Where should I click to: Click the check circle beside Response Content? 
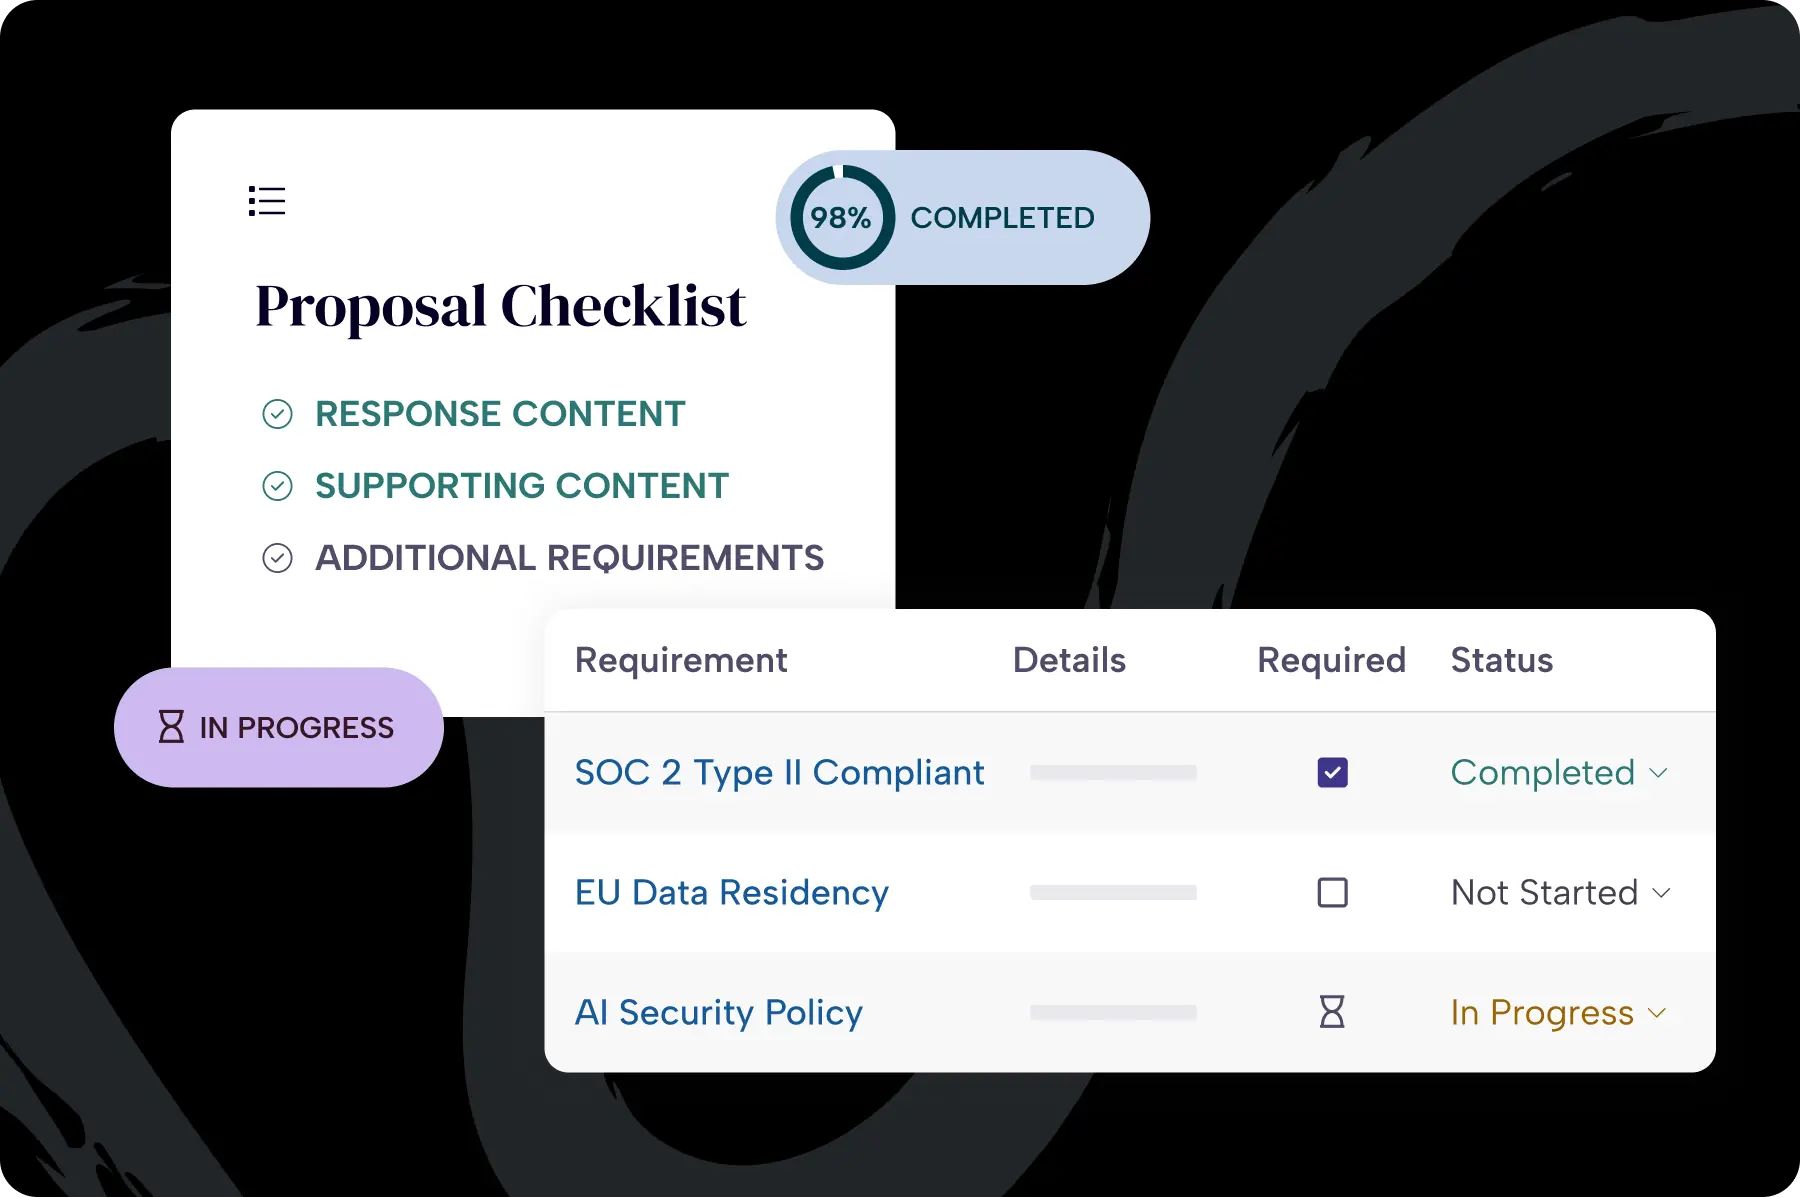tap(277, 414)
